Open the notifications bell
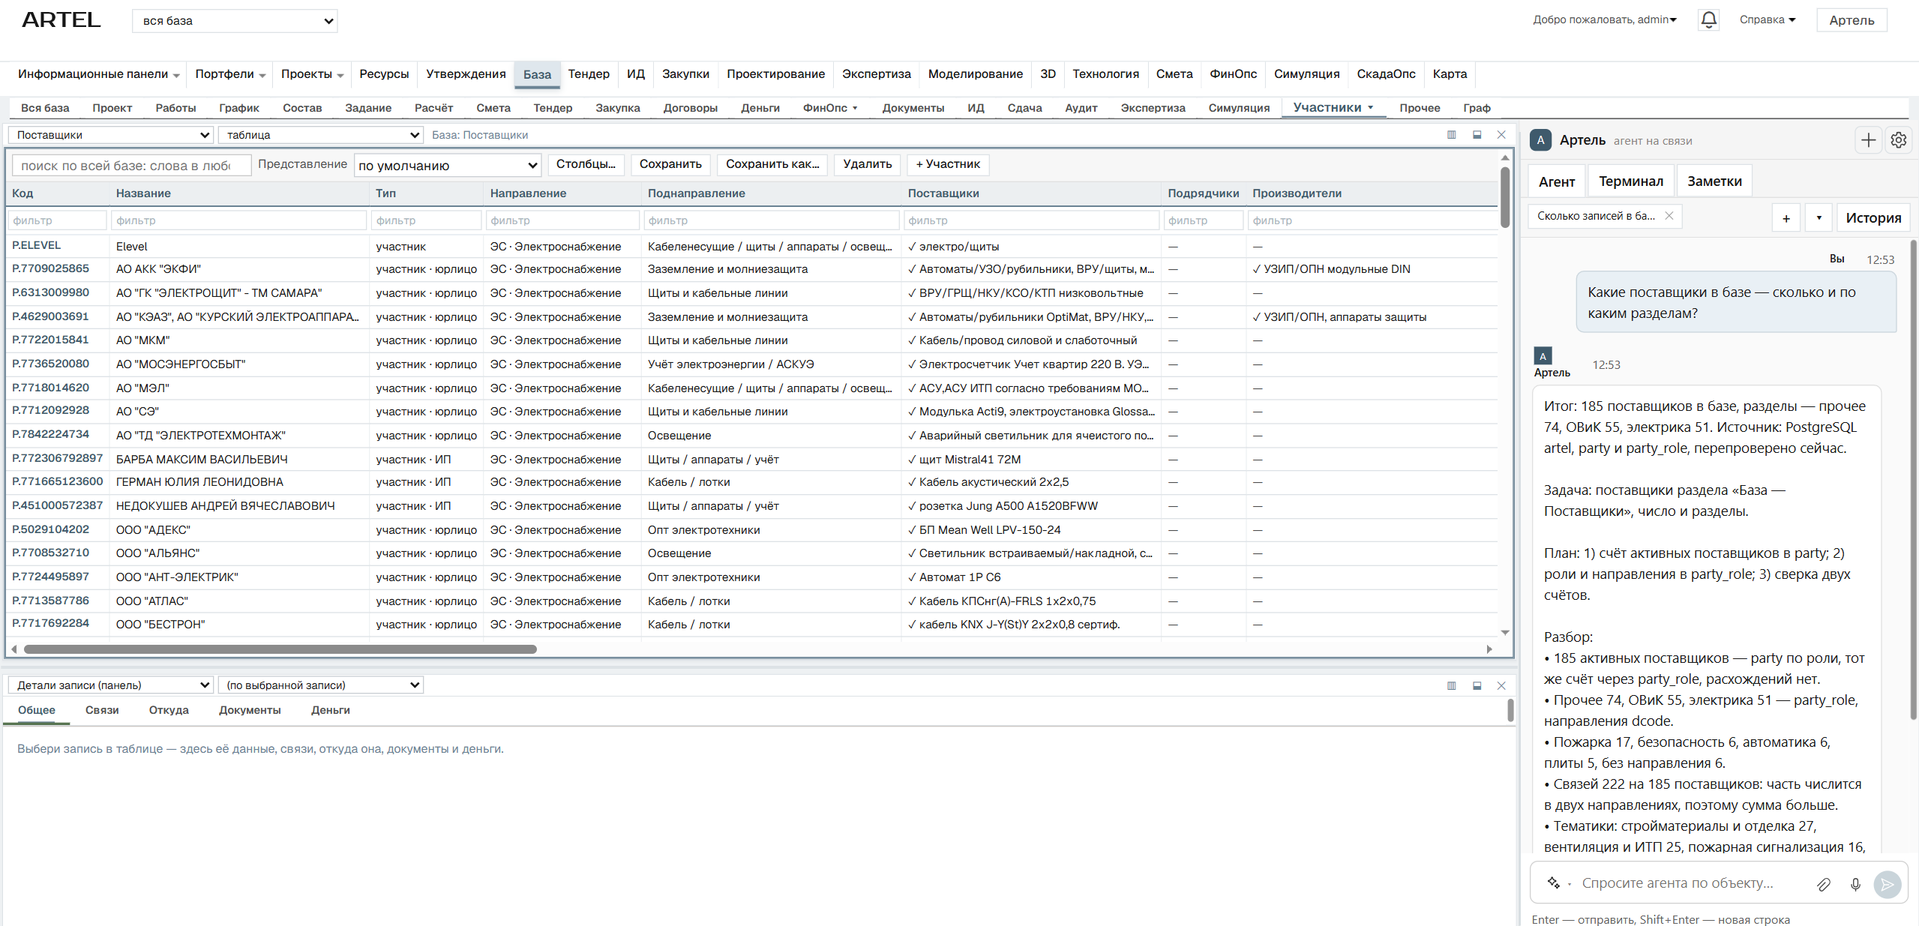Screen dimensions: 1919x926 click(1709, 20)
